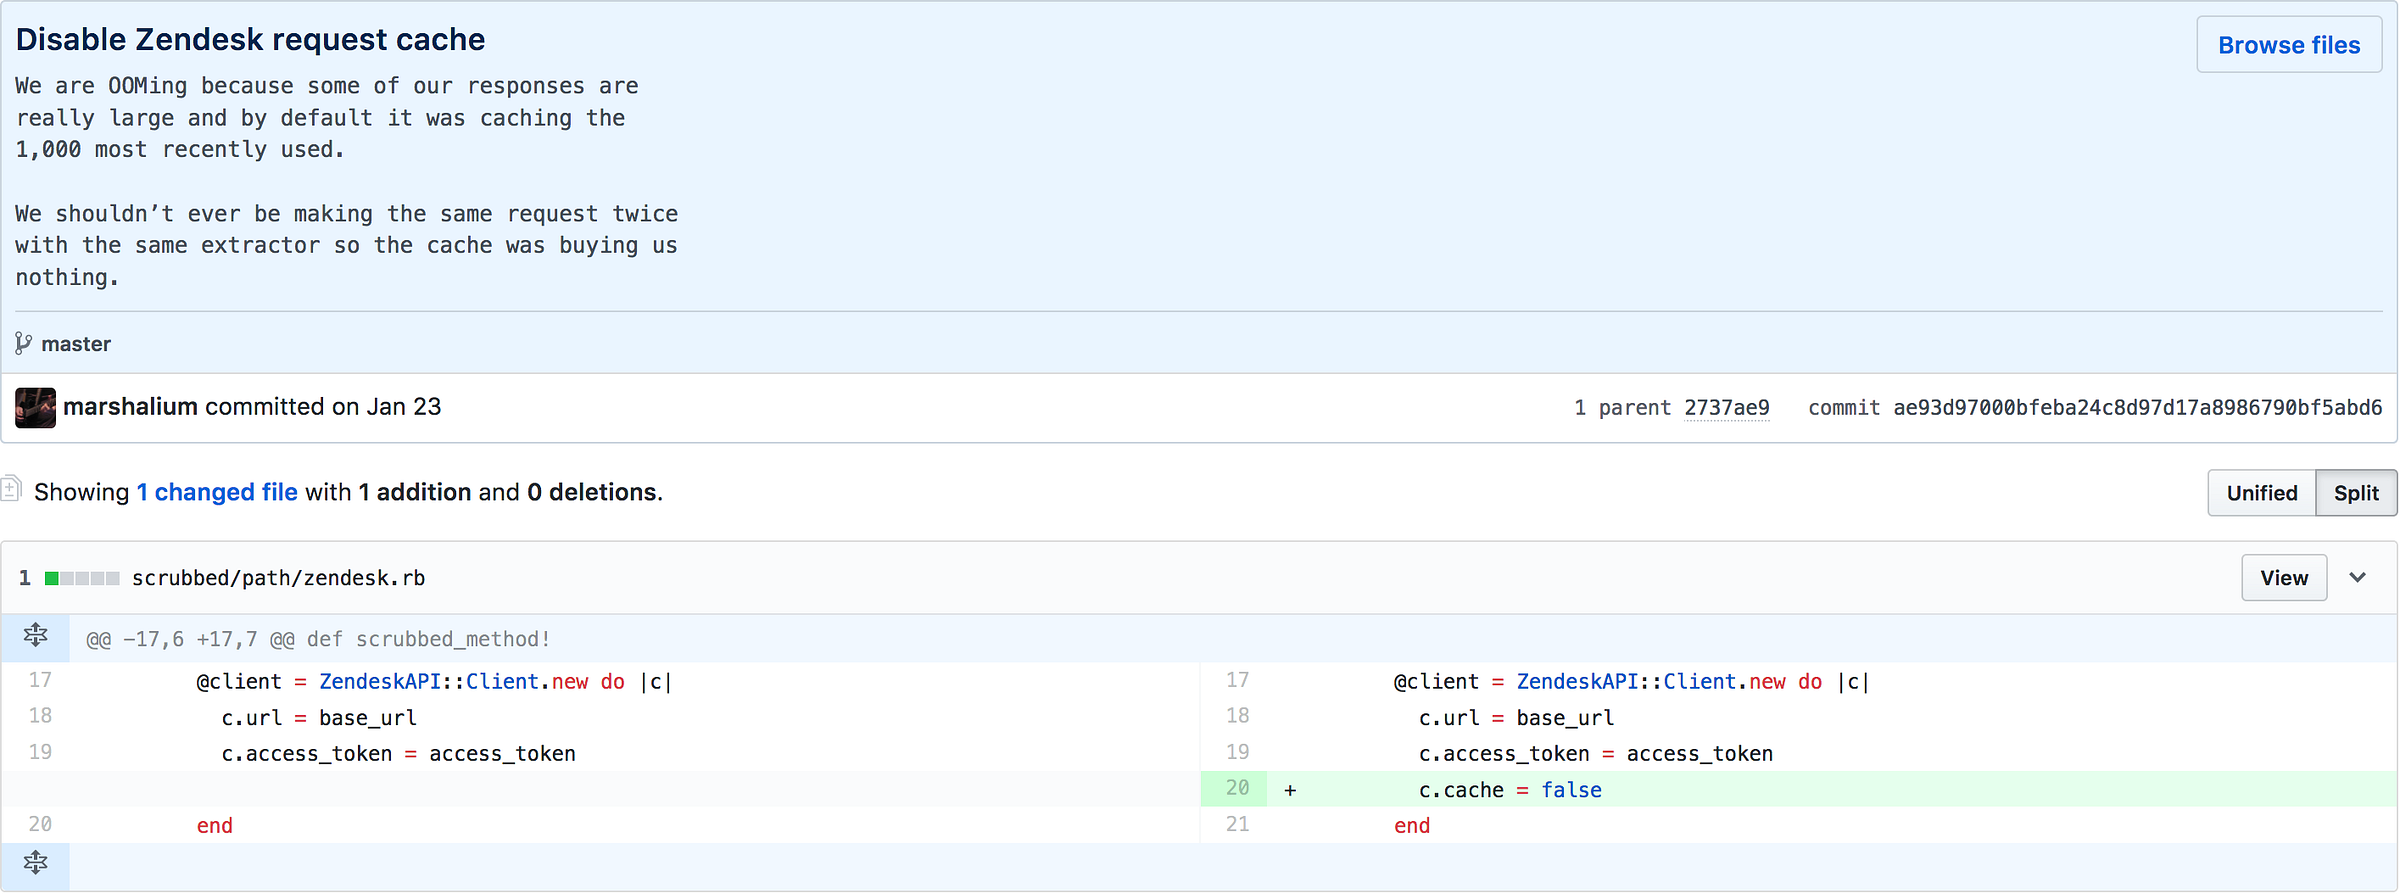Click line number 17 in left pane
The width and height of the screenshot is (2400, 894).
click(x=40, y=681)
